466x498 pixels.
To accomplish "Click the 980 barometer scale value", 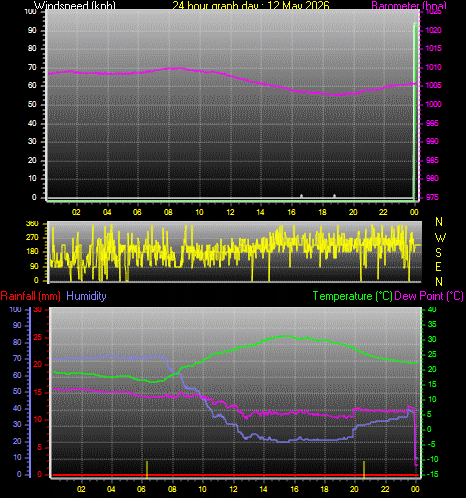I will coord(432,178).
